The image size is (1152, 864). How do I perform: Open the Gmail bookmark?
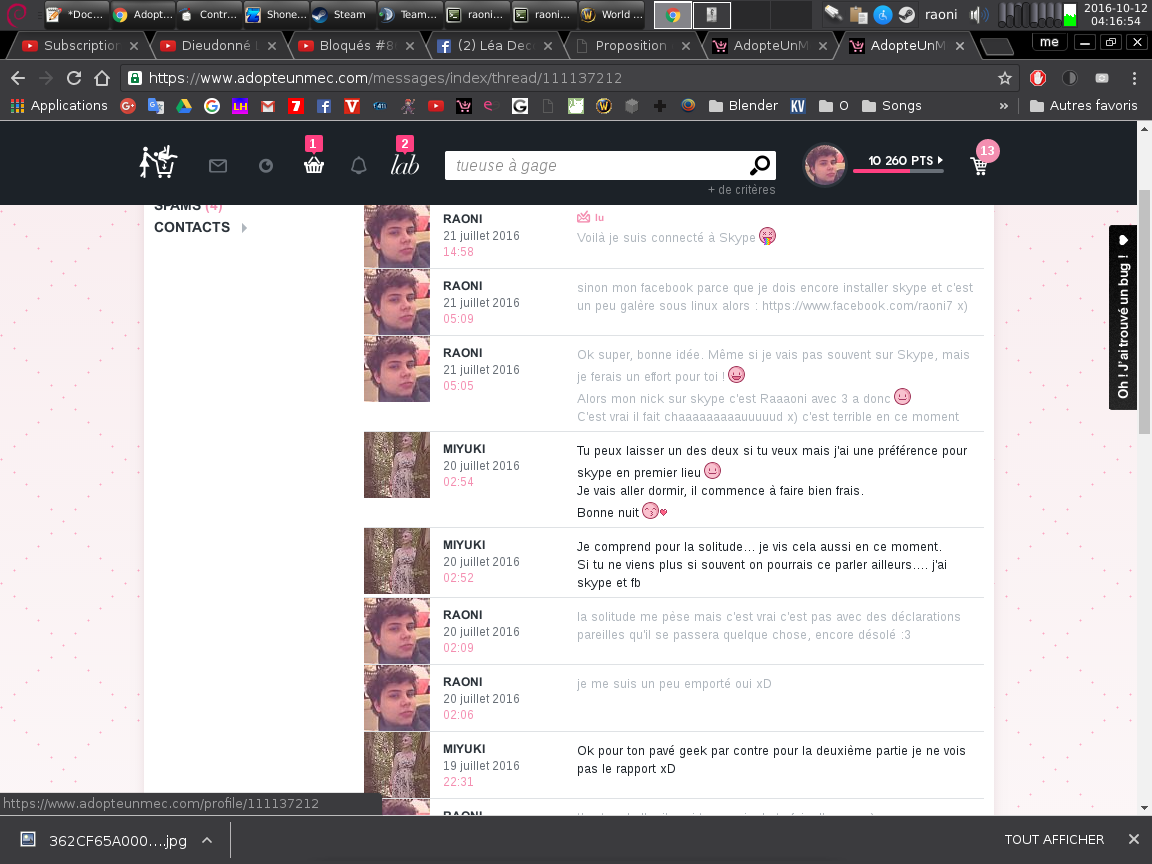click(267, 106)
